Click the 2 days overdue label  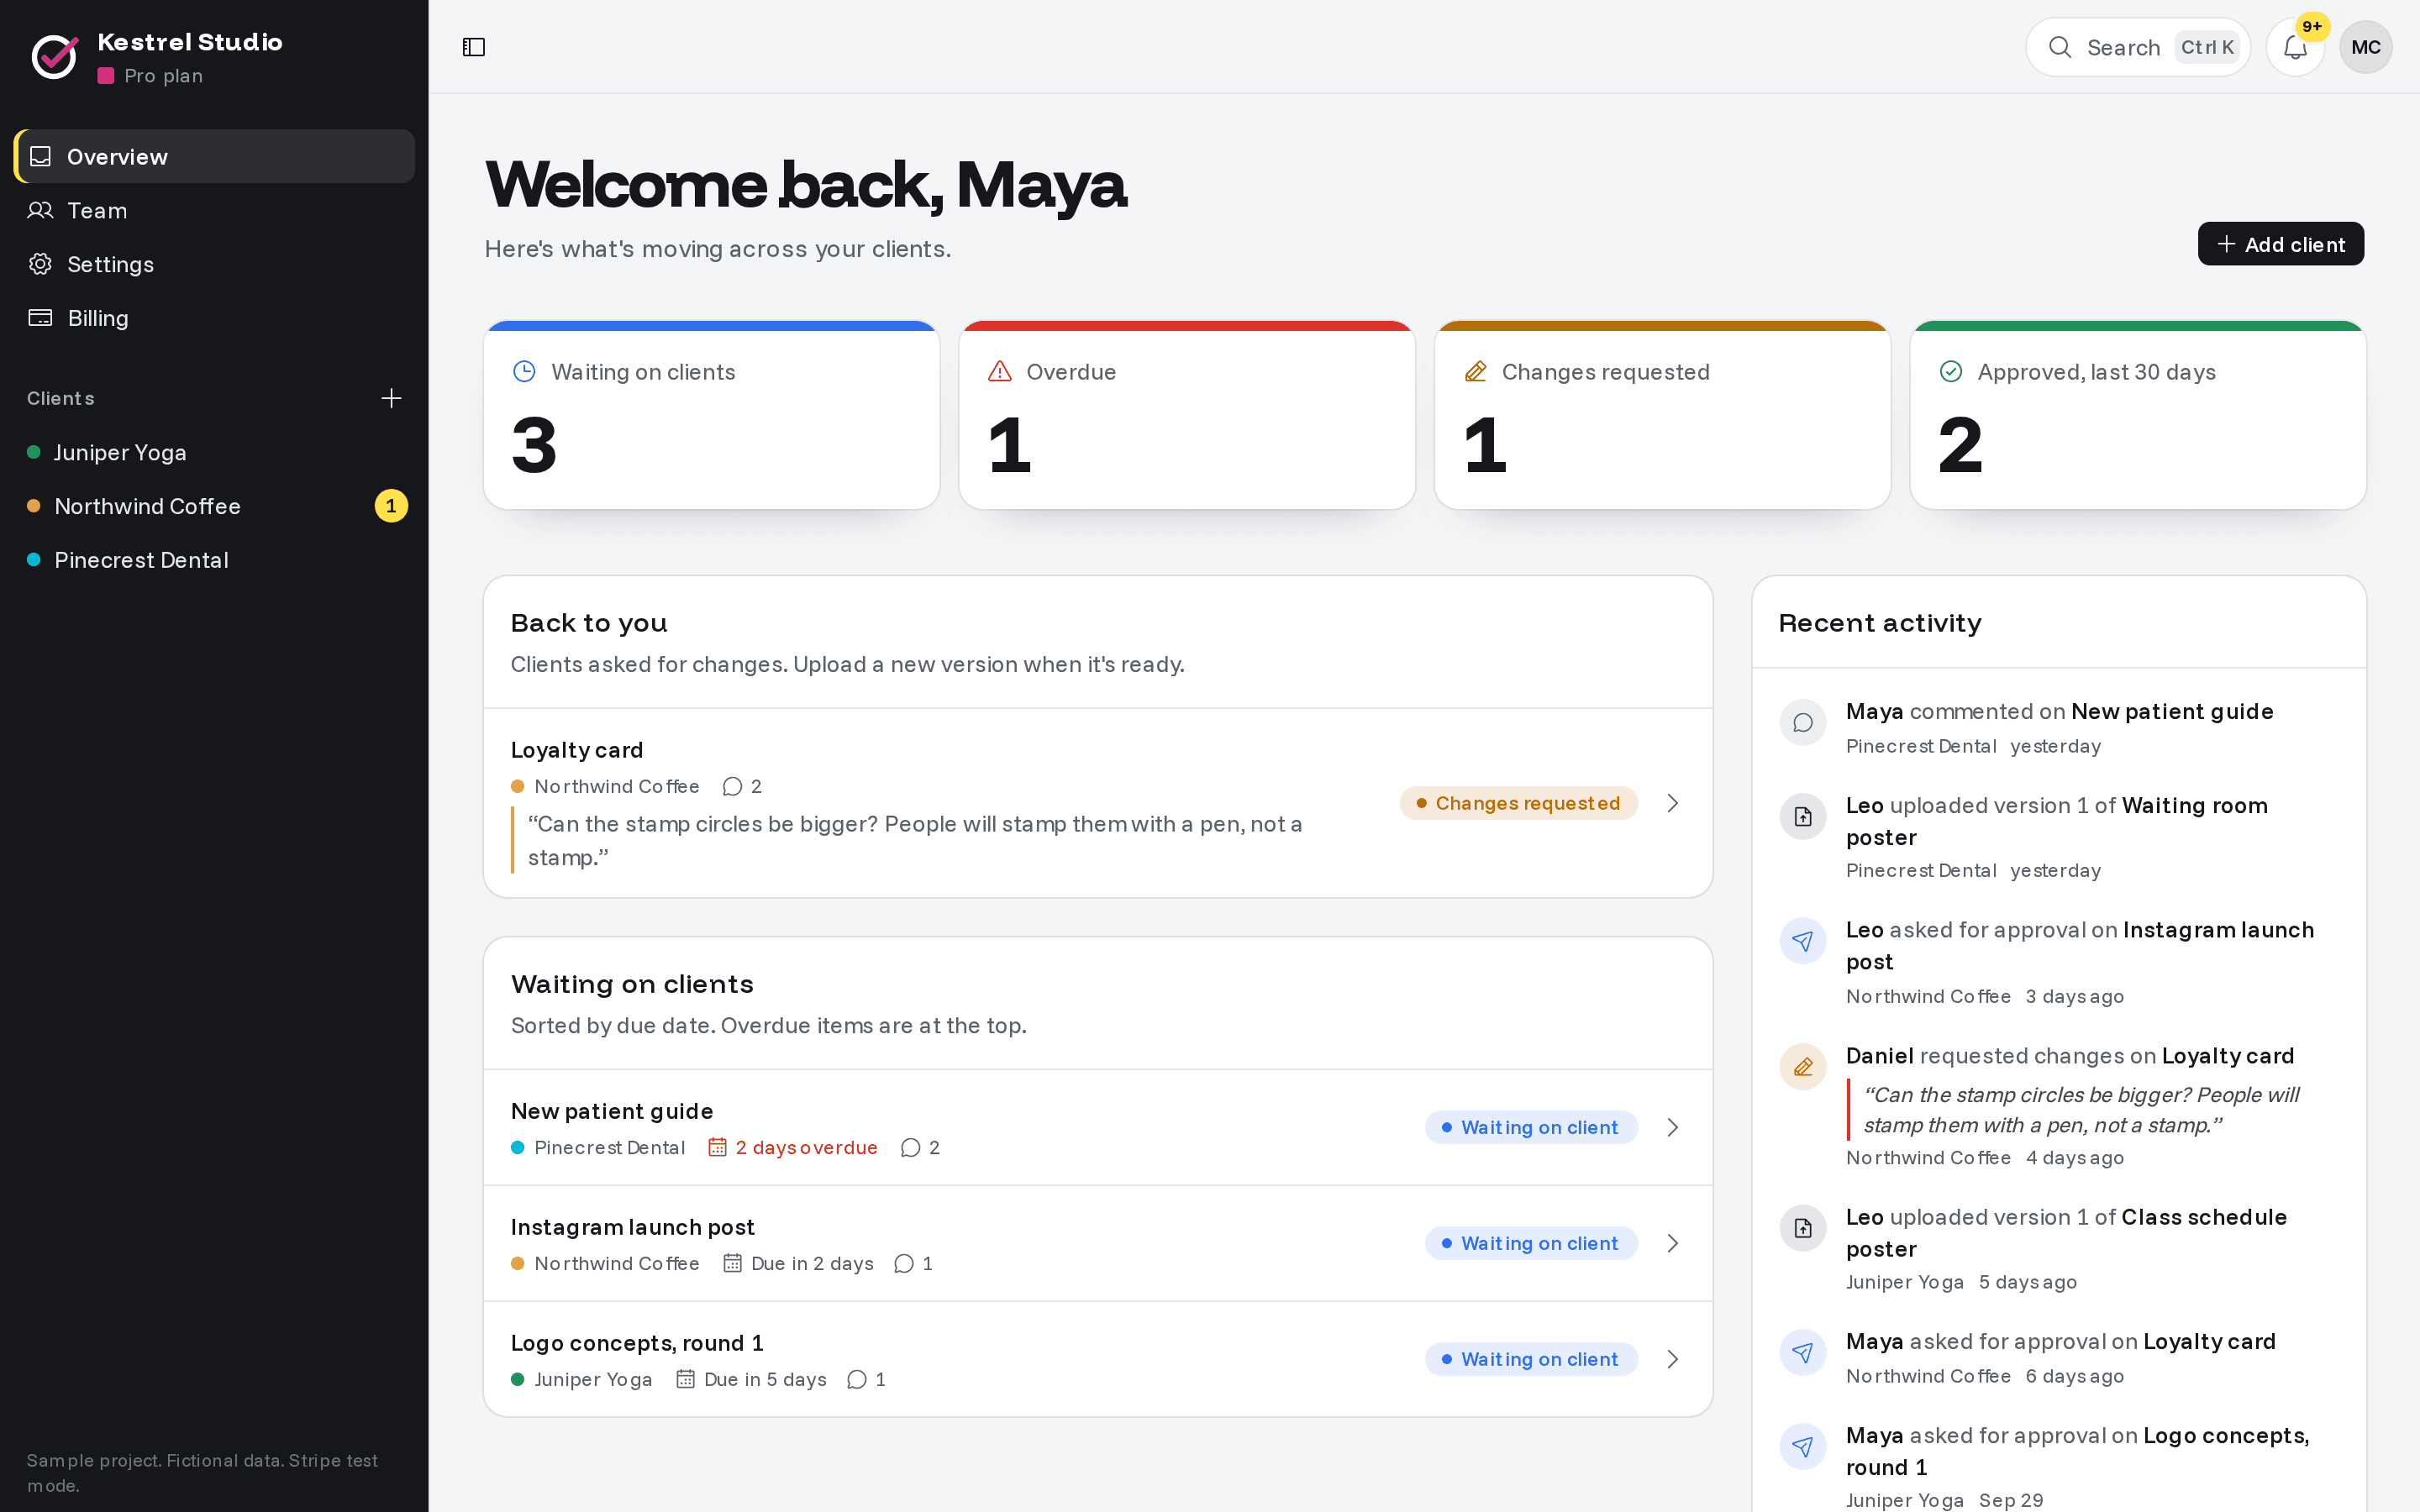tap(806, 1147)
